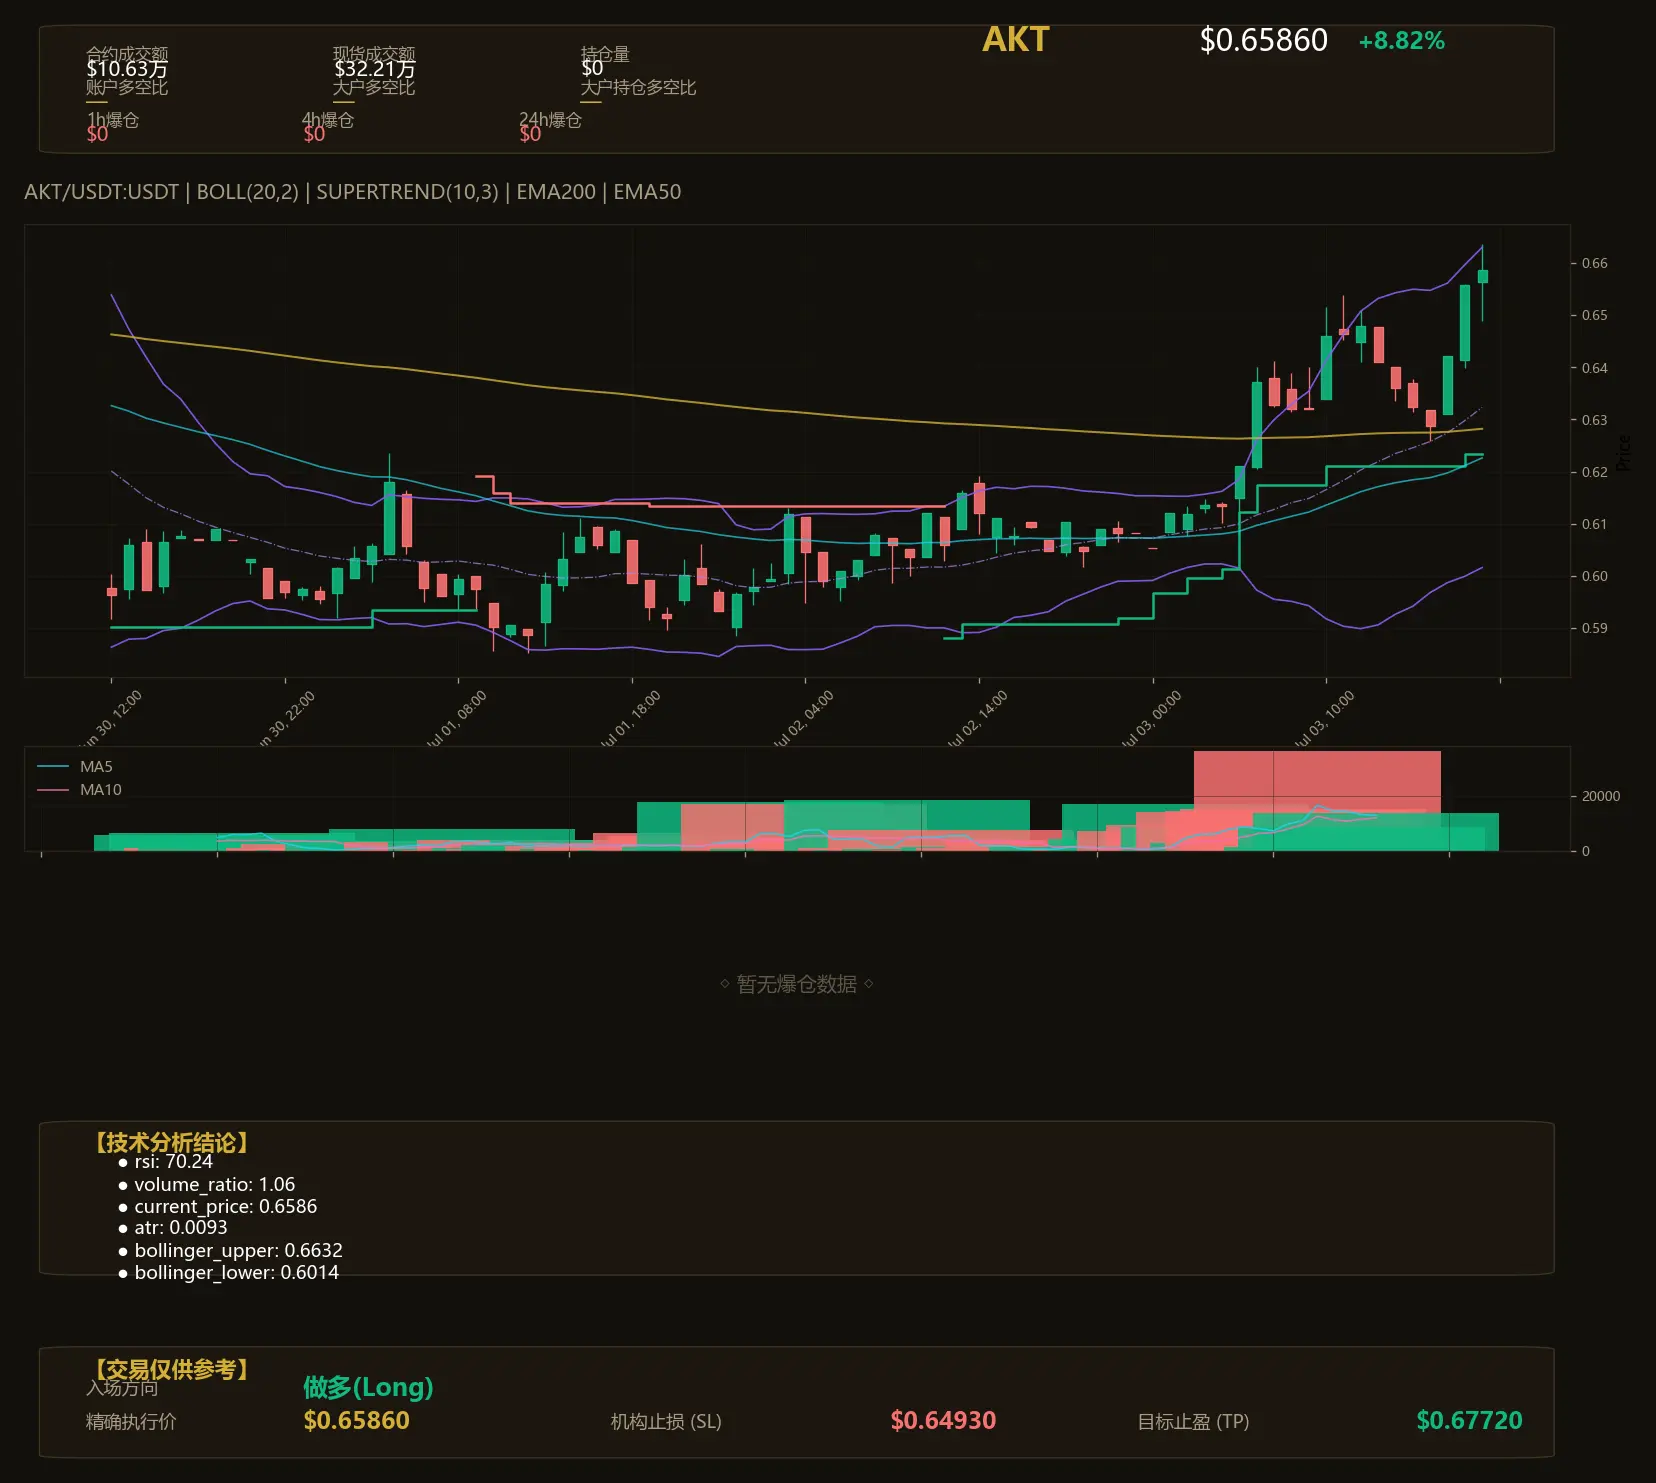Viewport: 1656px width, 1483px height.
Task: Click the $0 value under 4h爆仓
Action: click(x=314, y=134)
